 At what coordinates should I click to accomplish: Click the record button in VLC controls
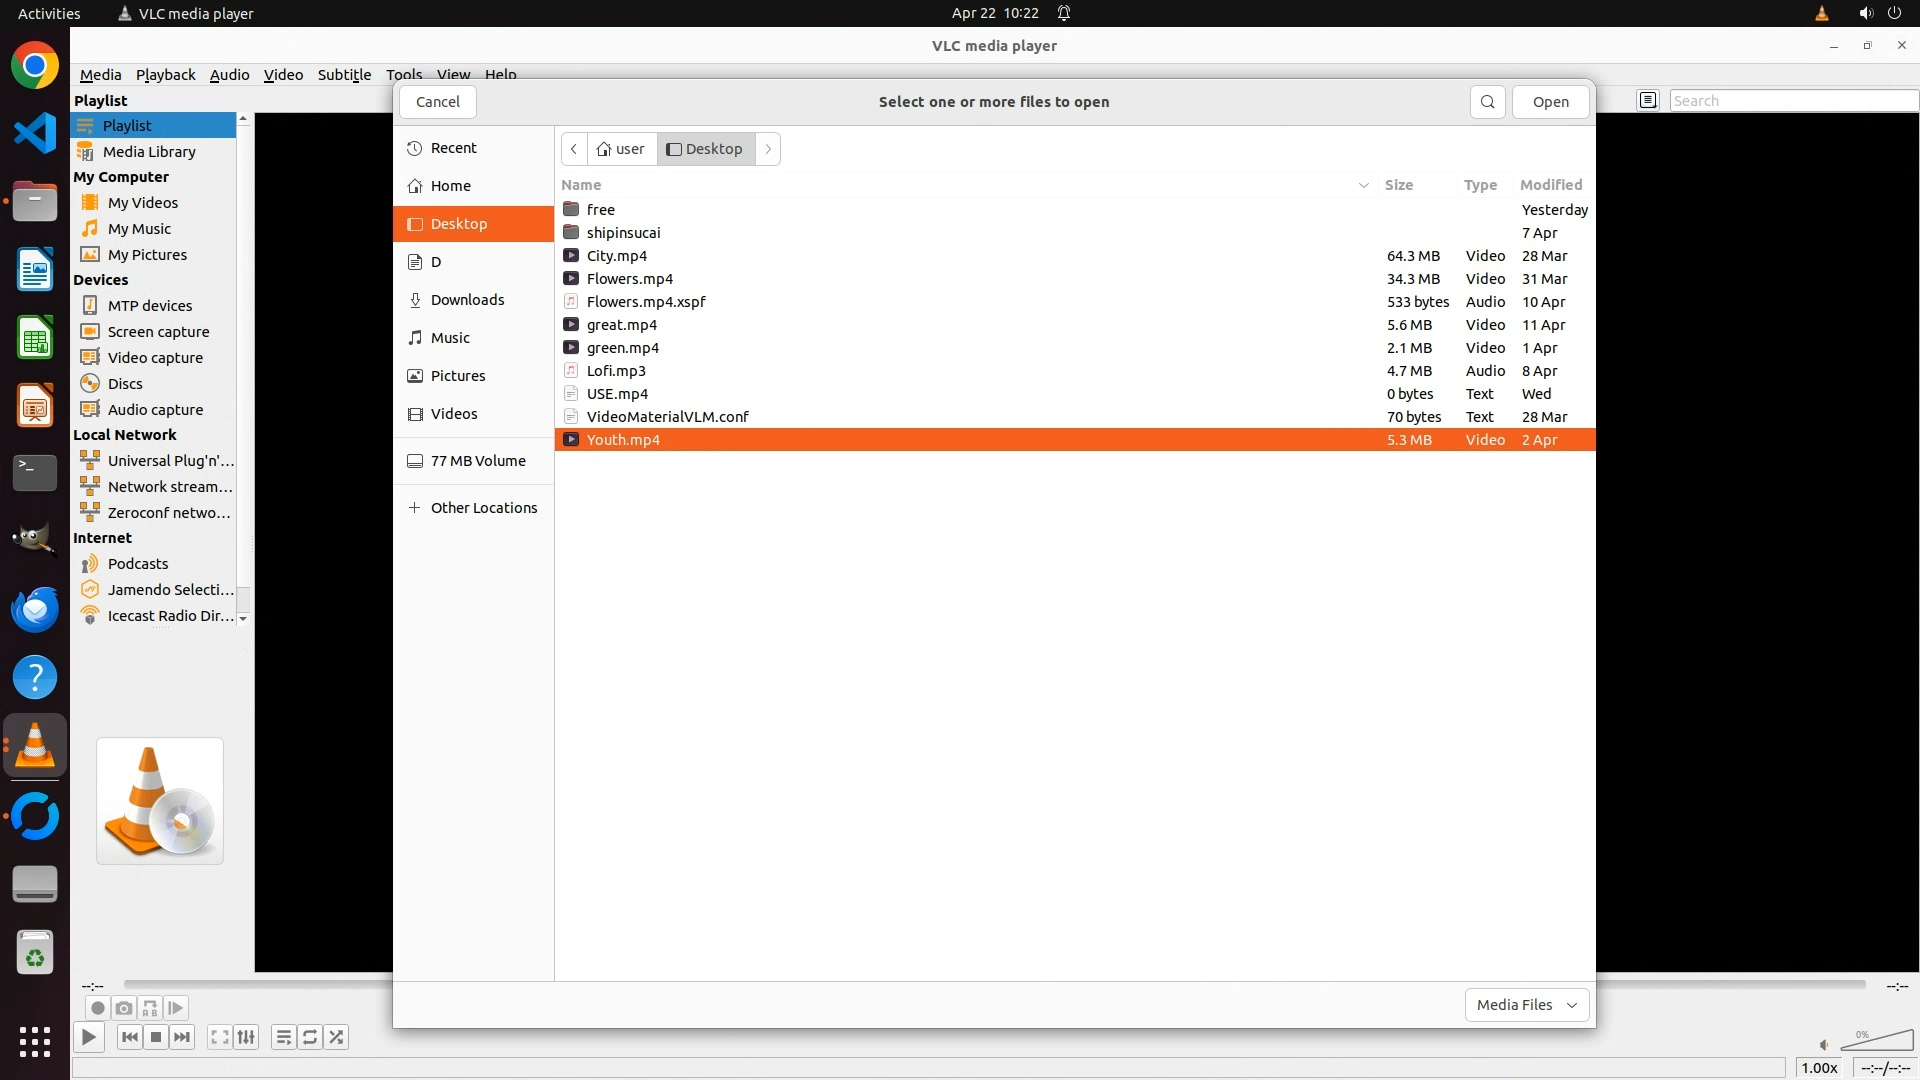pos(97,1008)
